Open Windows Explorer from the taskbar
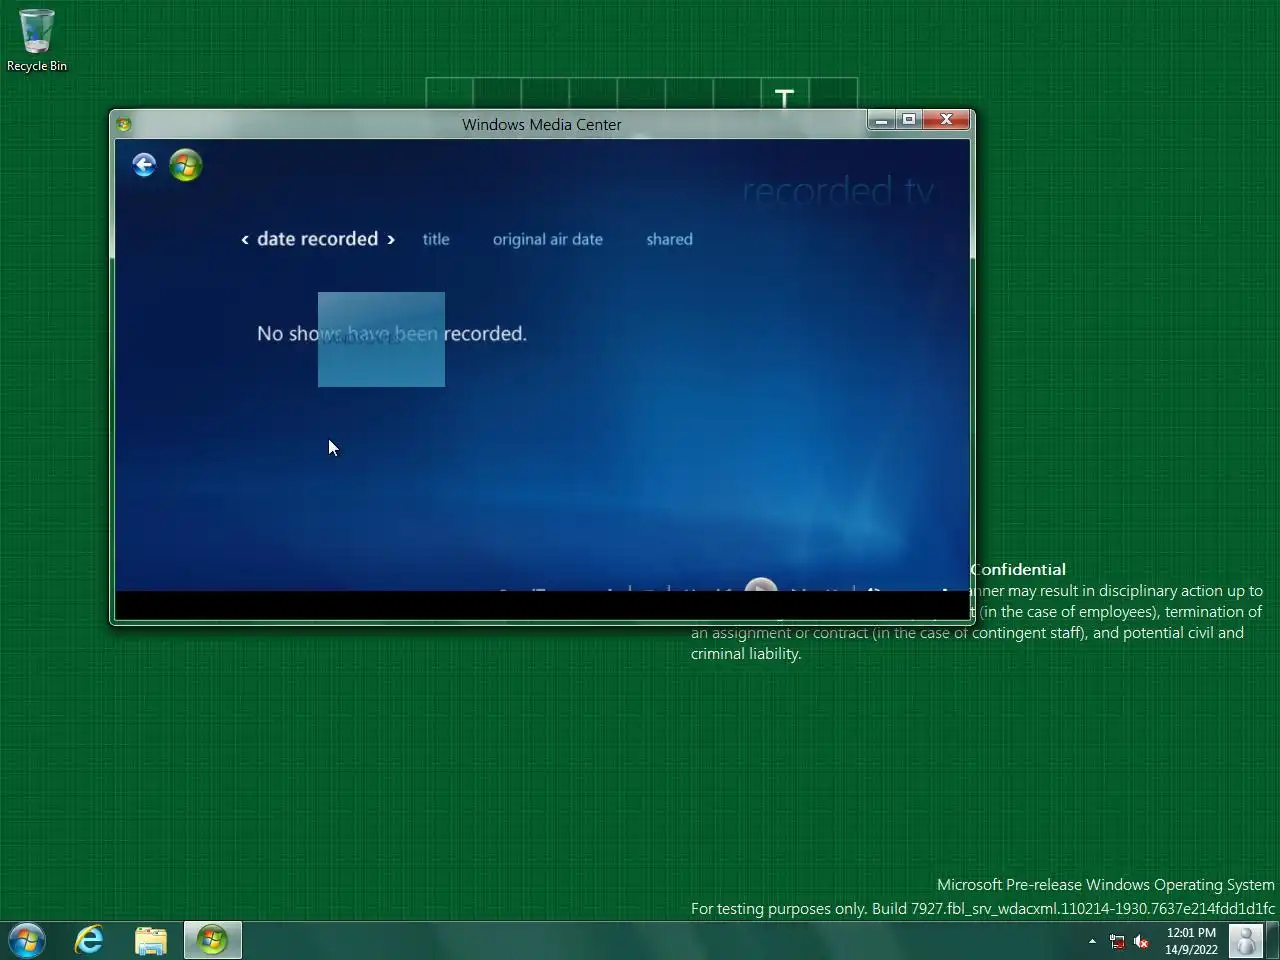Image resolution: width=1280 pixels, height=960 pixels. [151, 941]
